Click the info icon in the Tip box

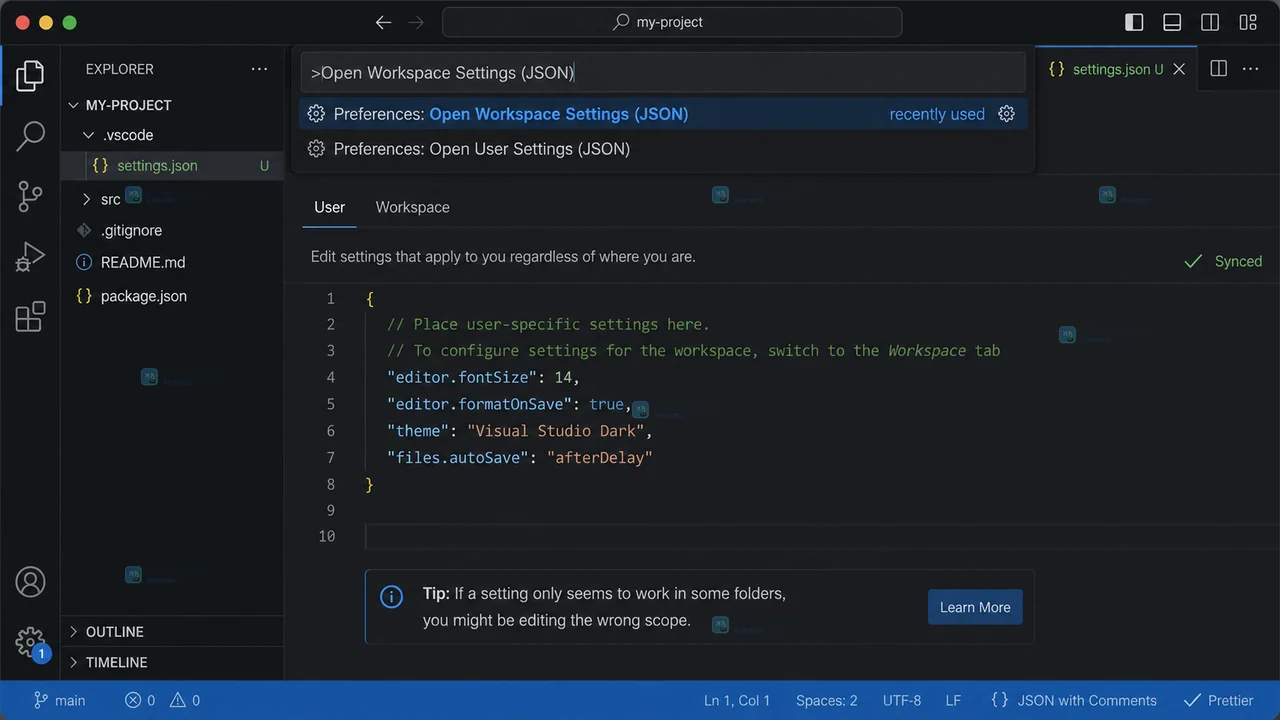tap(391, 597)
